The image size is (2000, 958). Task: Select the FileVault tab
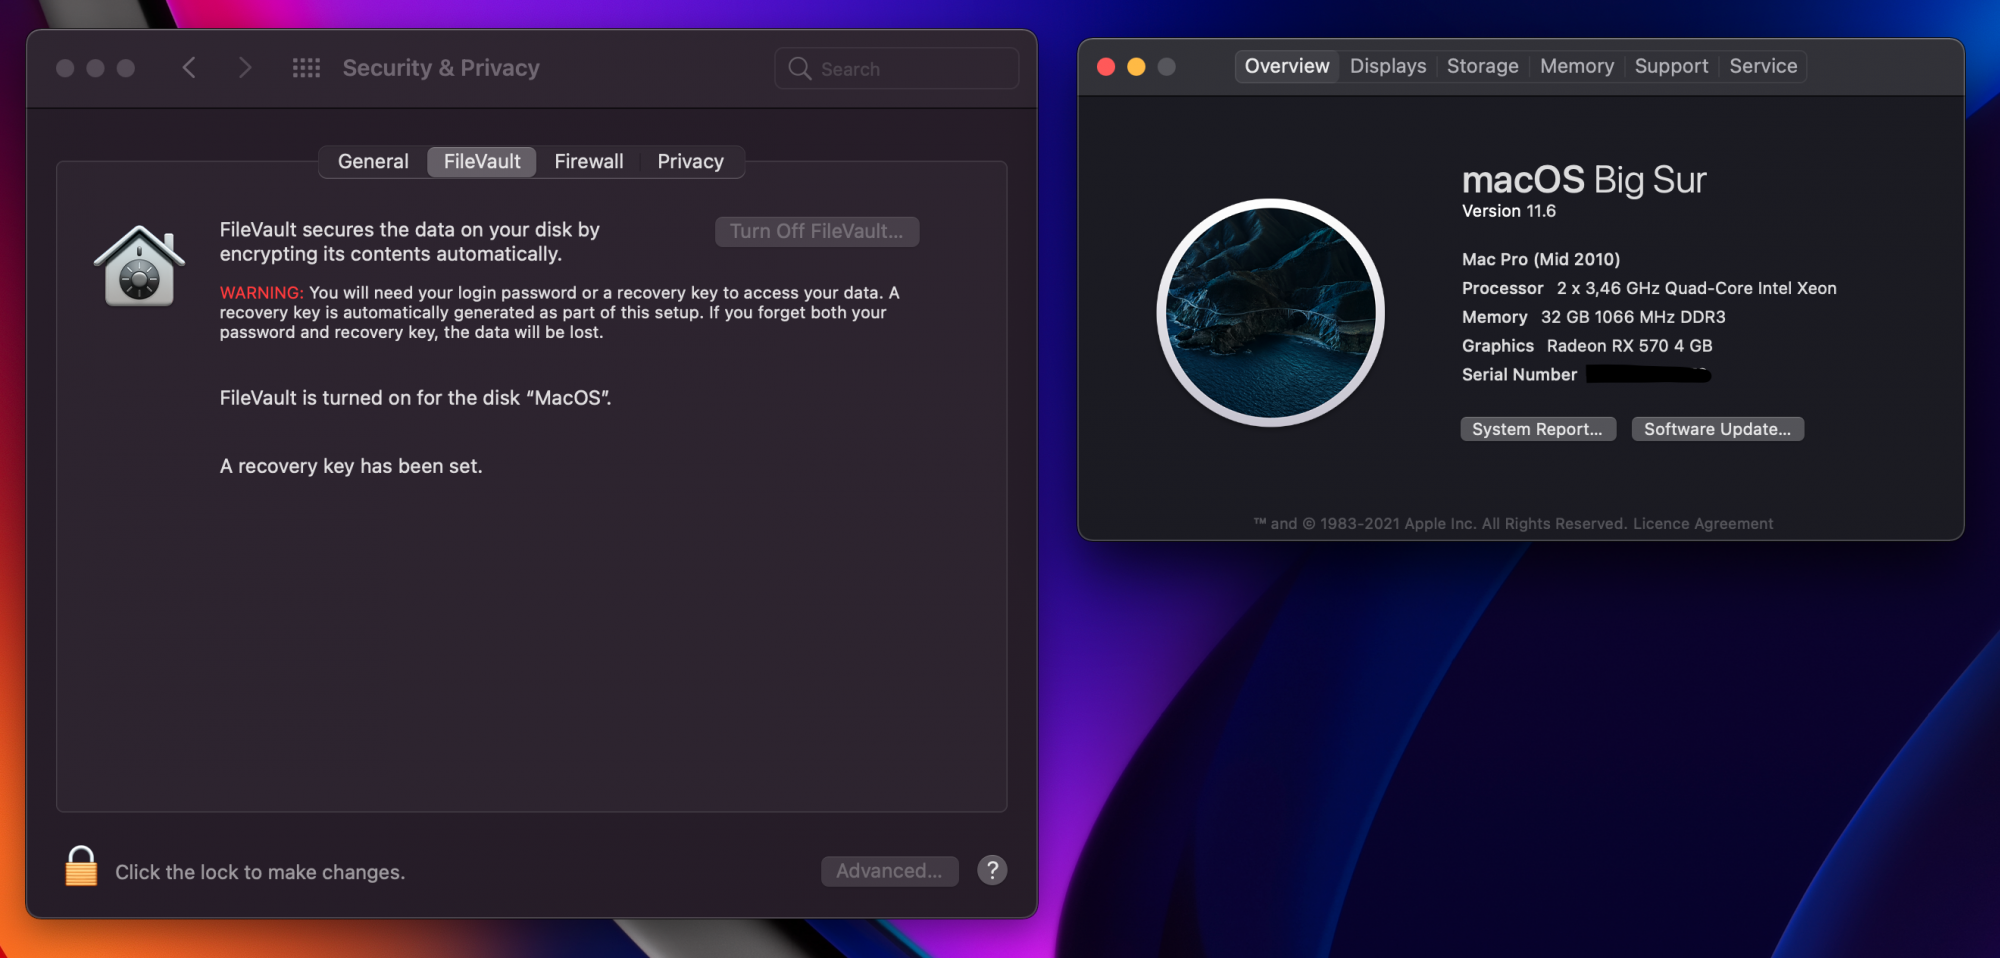coord(482,161)
